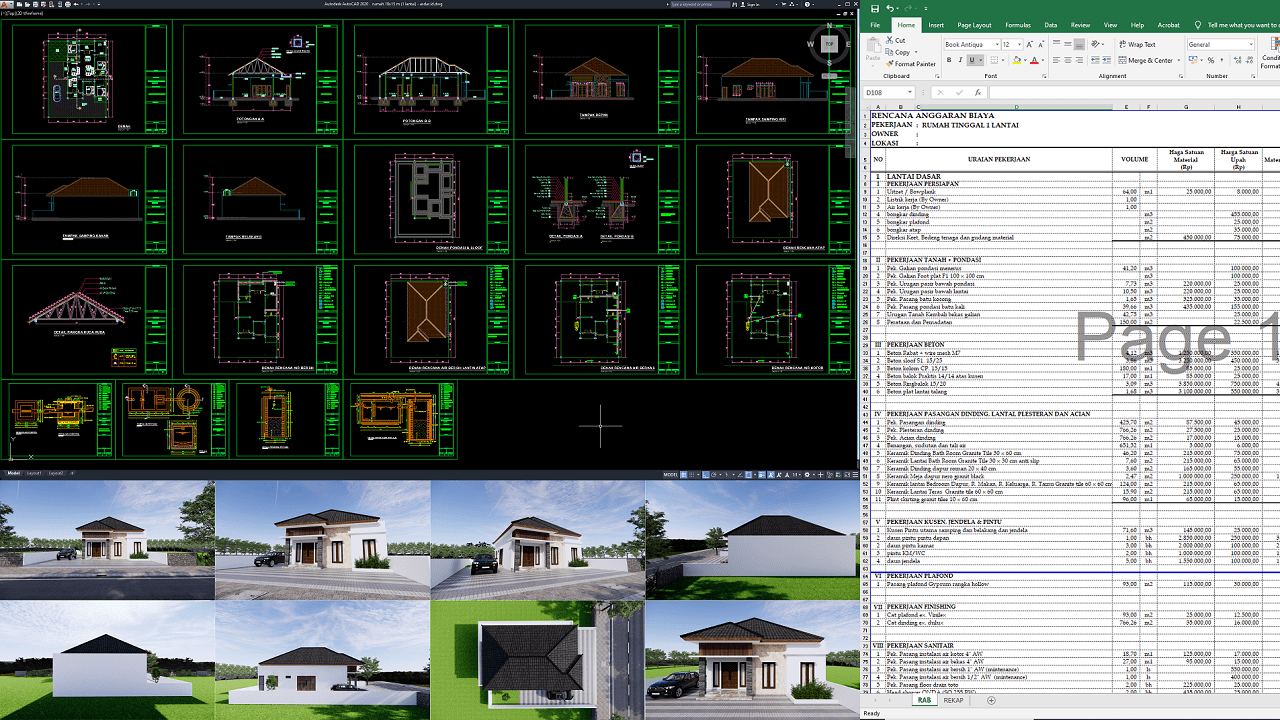
Task: Click the Cut scissors icon in Excel
Action: click(889, 40)
